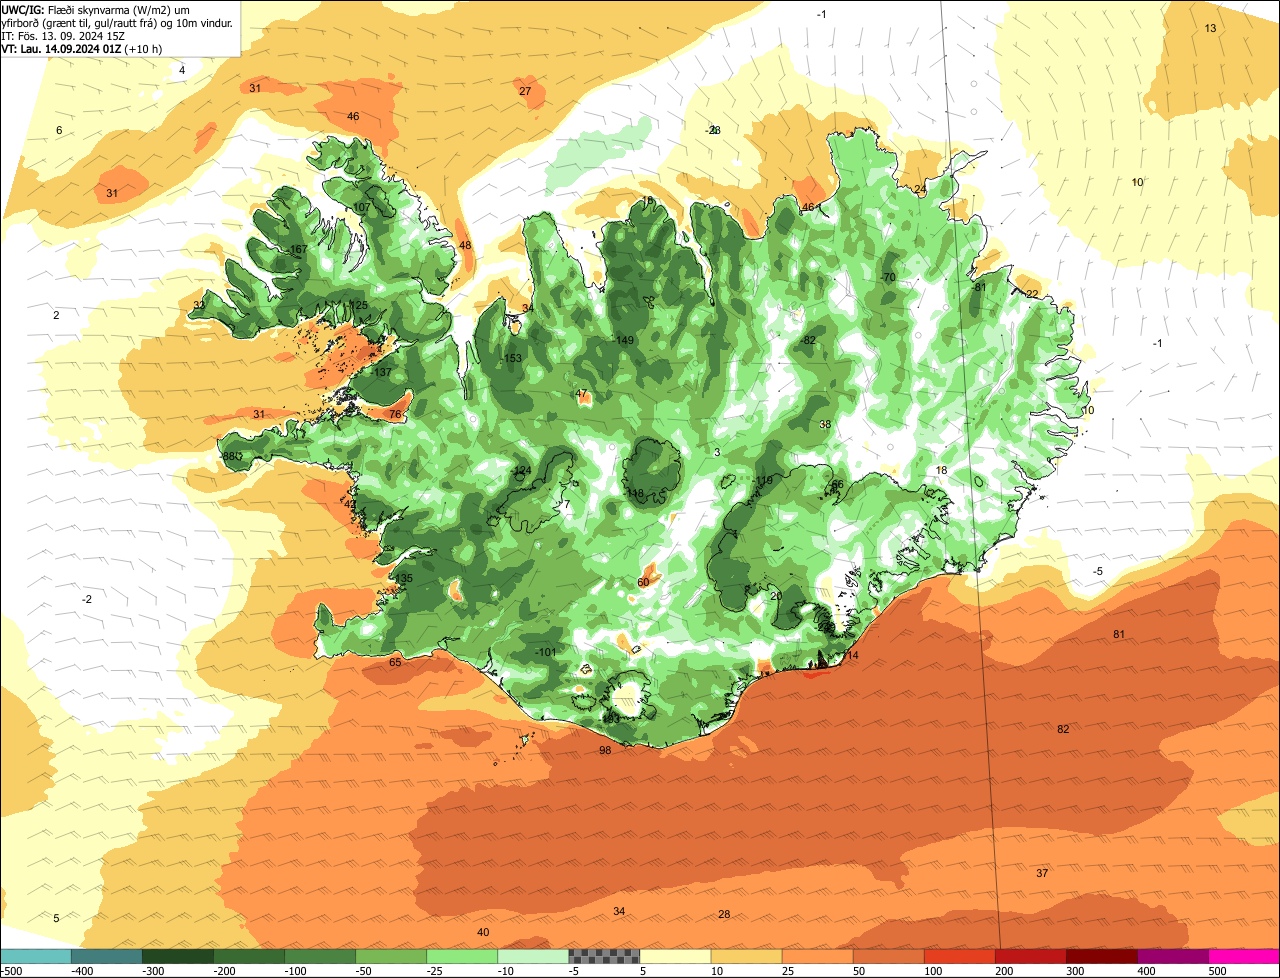This screenshot has height=978, width=1280.
Task: Click the map value '137' in west Iceland
Action: click(x=382, y=372)
